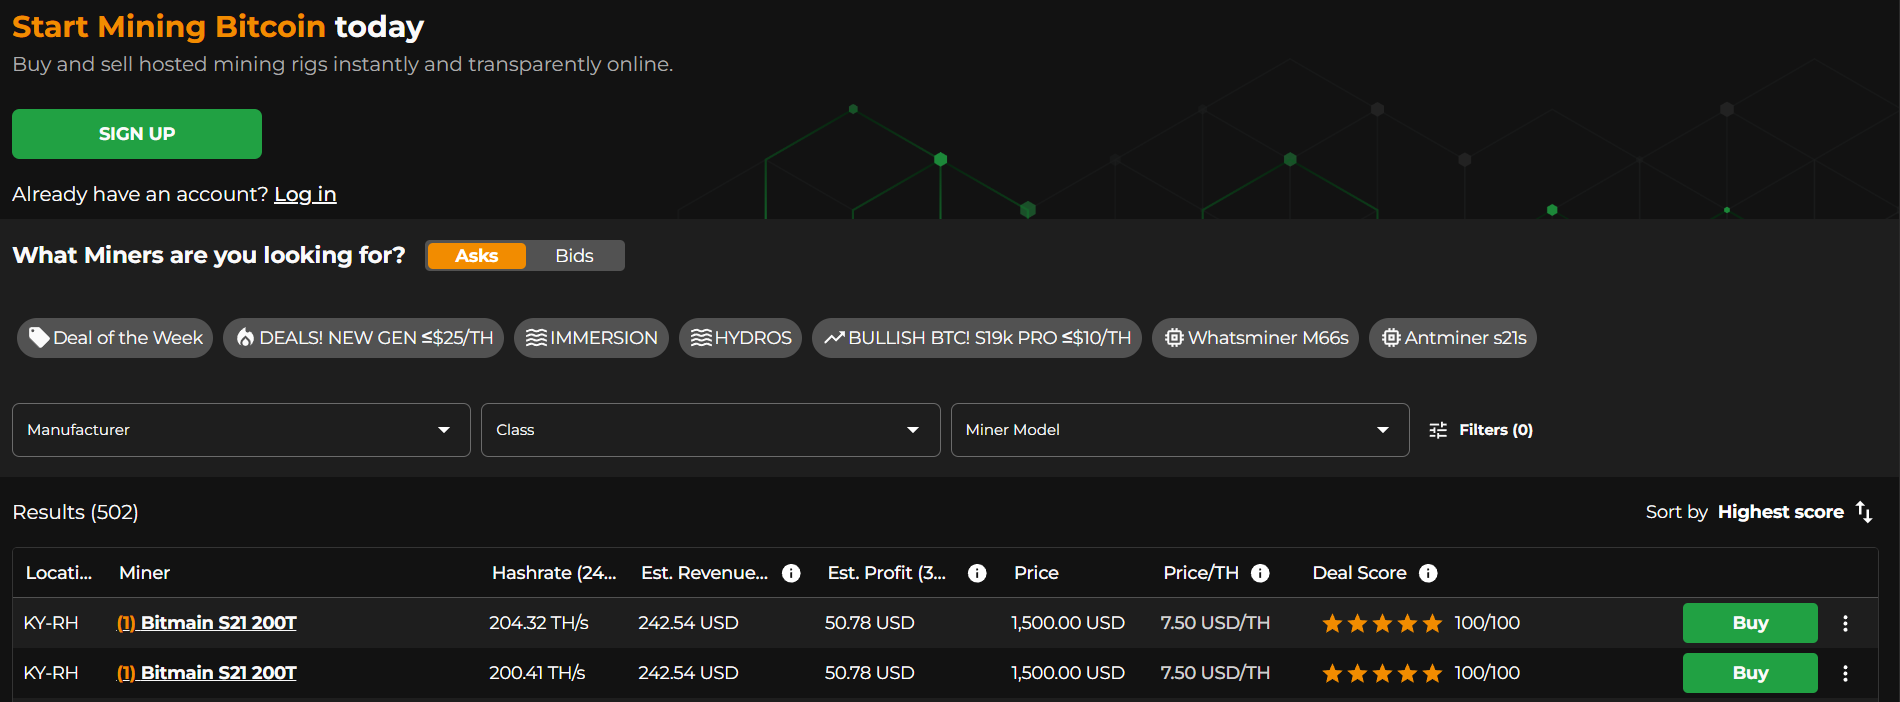Click the waves icon on the HYDROS chip
Viewport: 1900px width, 702px height.
point(702,338)
